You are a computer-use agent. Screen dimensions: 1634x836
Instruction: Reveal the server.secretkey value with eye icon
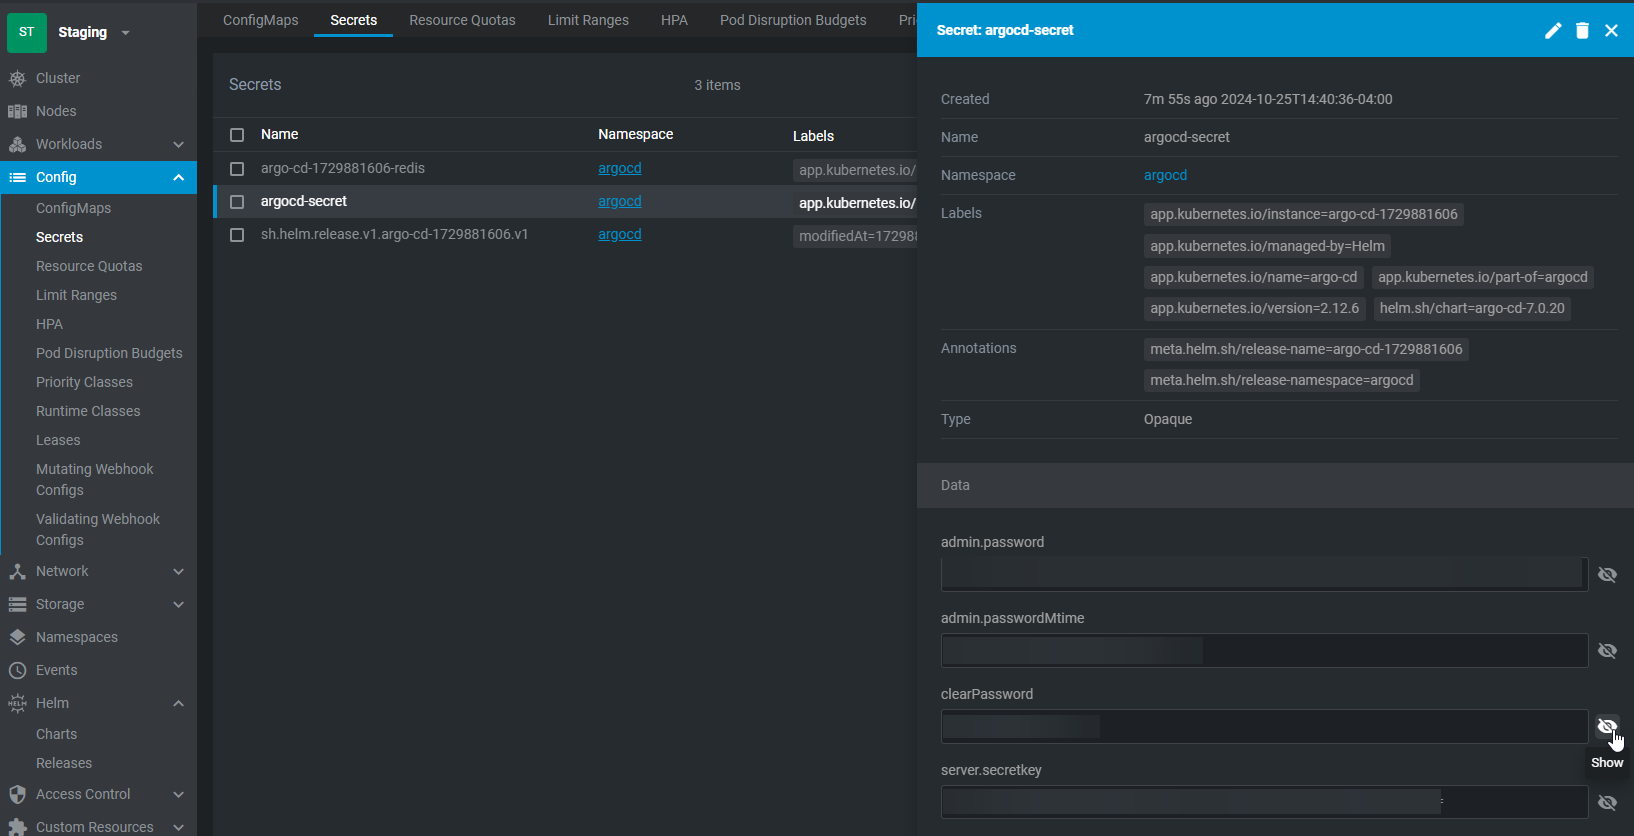1607,803
